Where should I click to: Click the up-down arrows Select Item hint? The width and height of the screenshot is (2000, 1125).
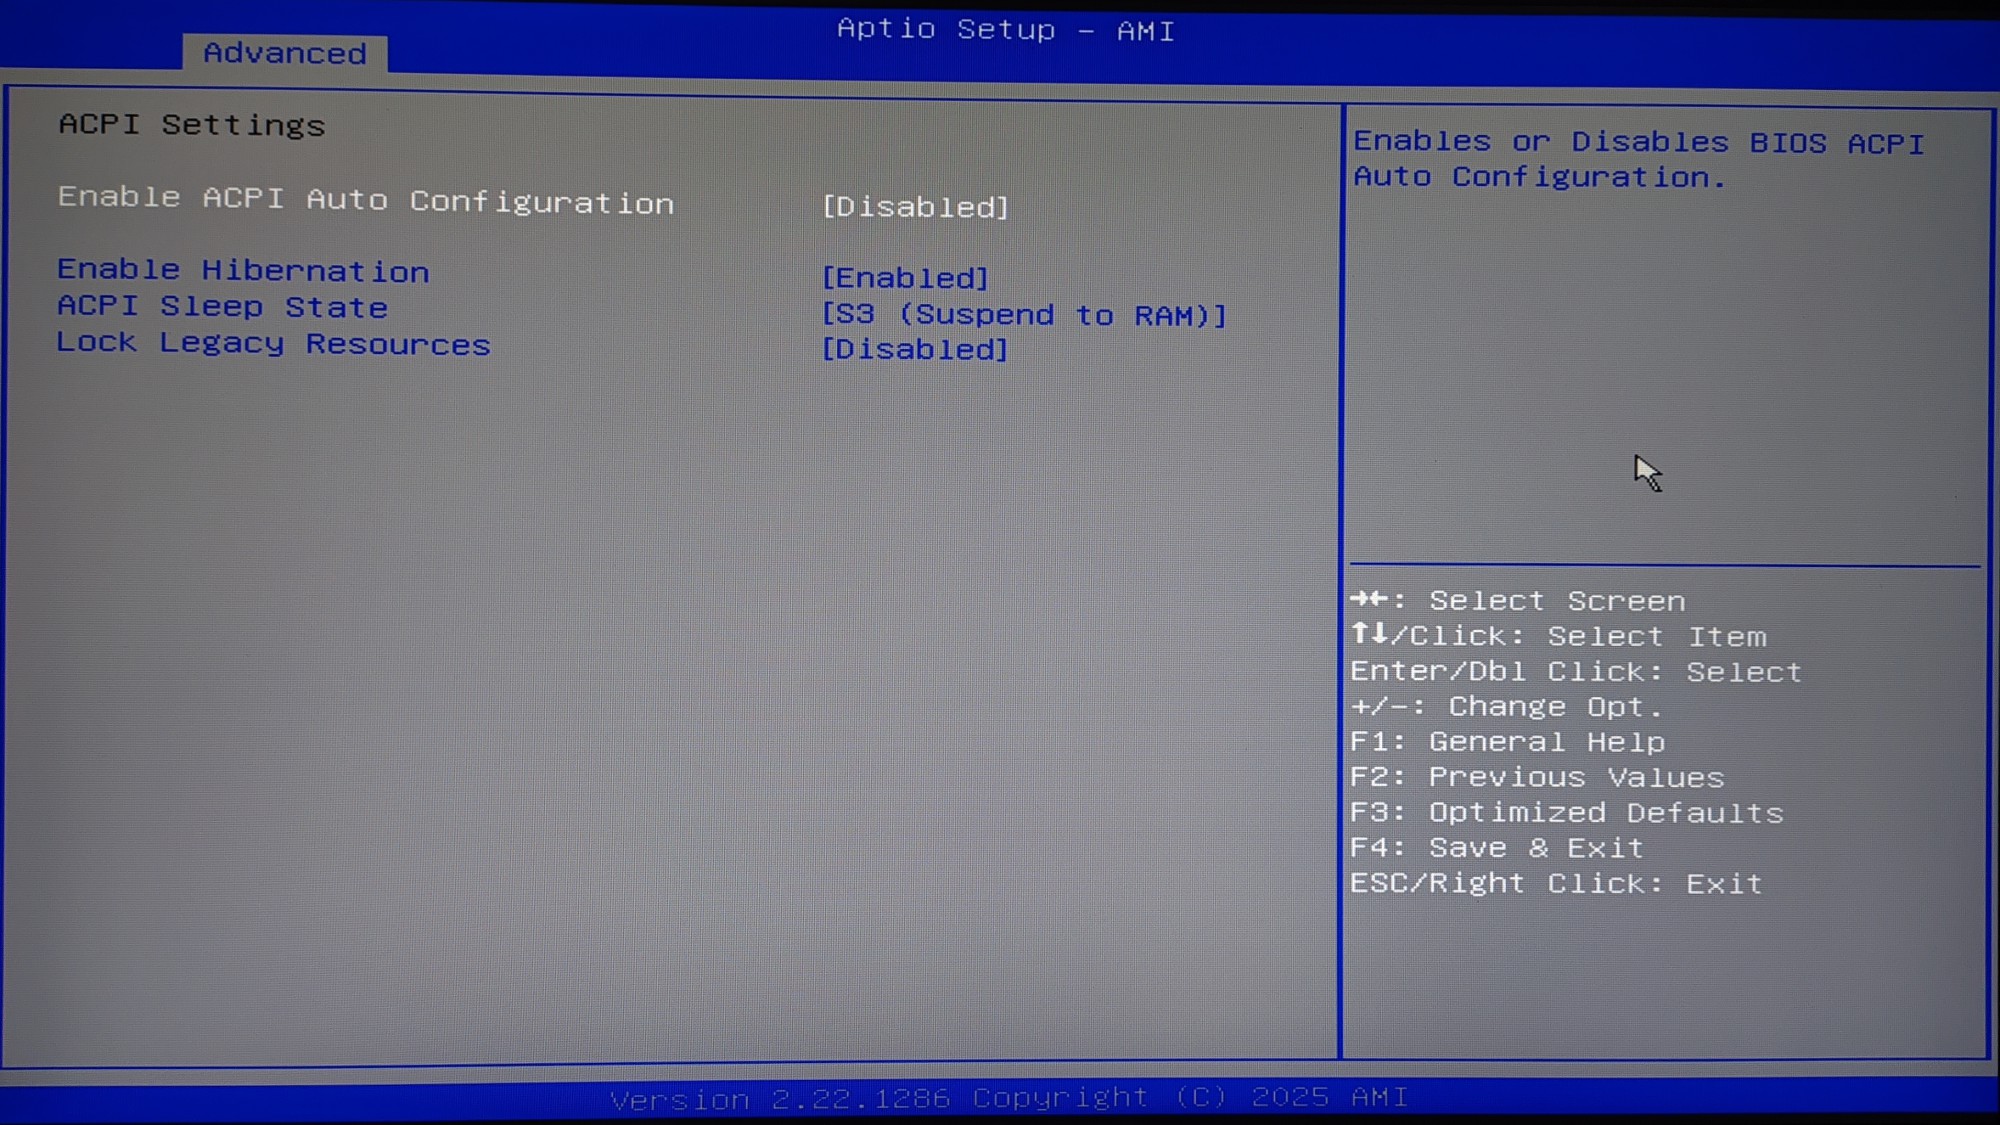click(1558, 636)
